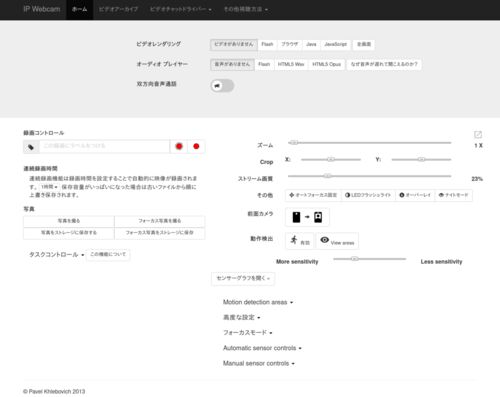The image size is (500, 397).
Task: Select Flash in the audio player row
Action: tap(264, 64)
